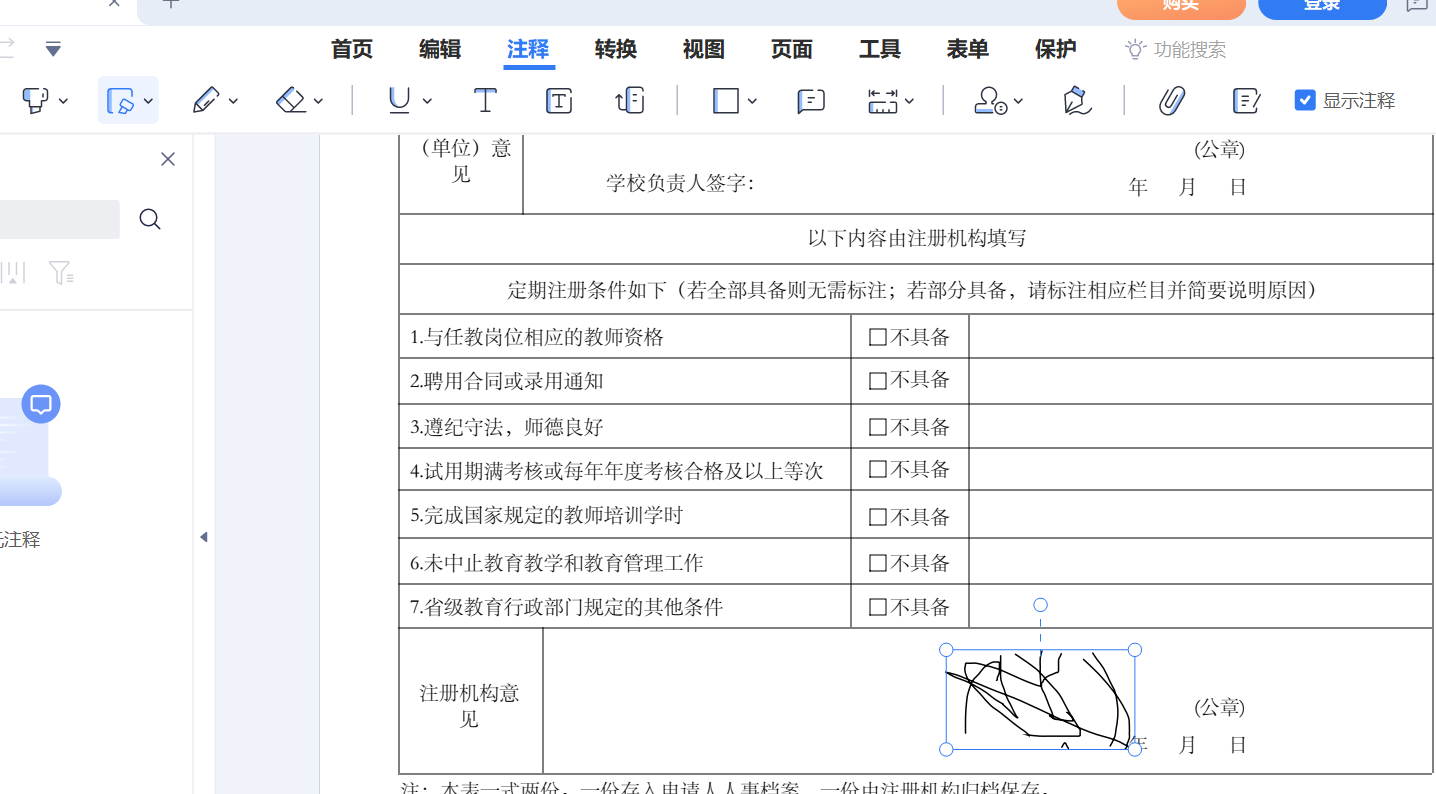Open the stamp tool dropdown
Screen dimensions: 1436x794
click(1018, 100)
